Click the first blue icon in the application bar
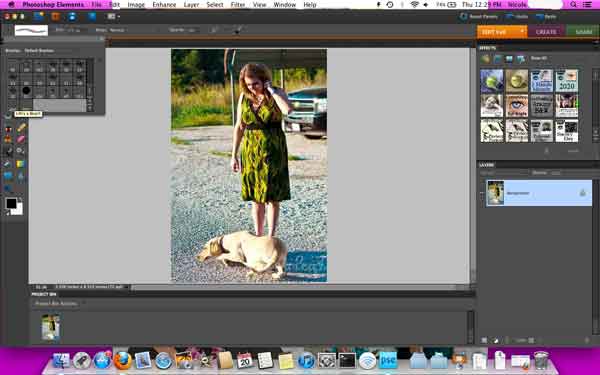 (39, 16)
